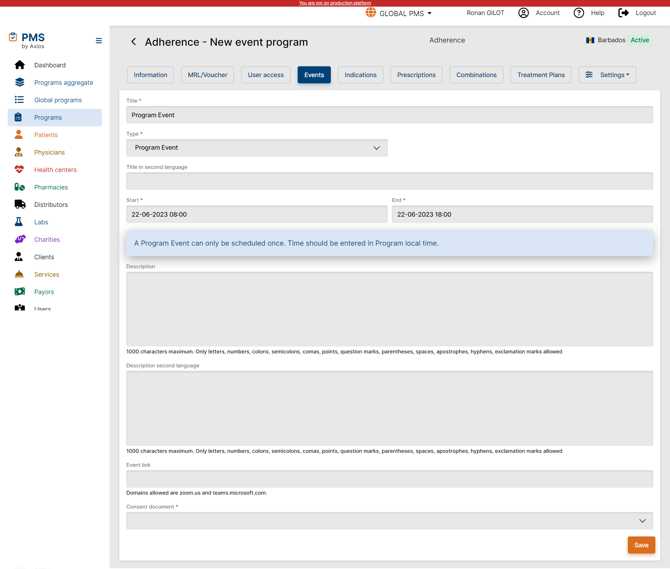Switch to the Prescriptions tab
The image size is (670, 569).
click(x=416, y=75)
